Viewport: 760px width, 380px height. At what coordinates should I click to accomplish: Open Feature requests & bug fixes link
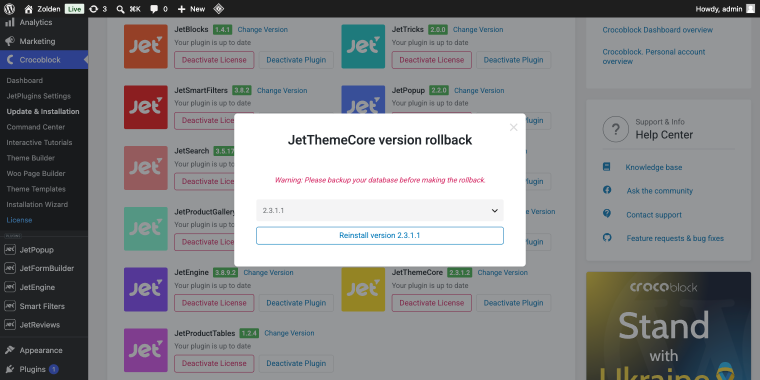[x=675, y=238]
